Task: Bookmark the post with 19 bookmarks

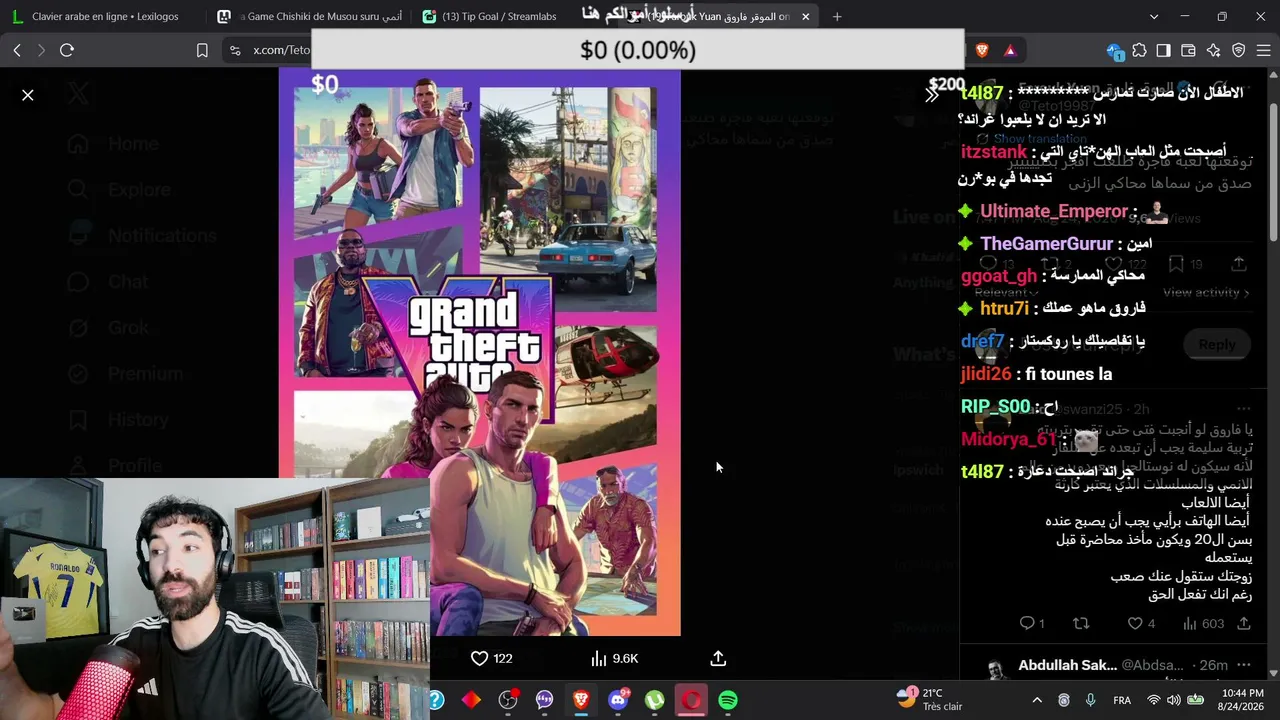Action: tap(1184, 264)
